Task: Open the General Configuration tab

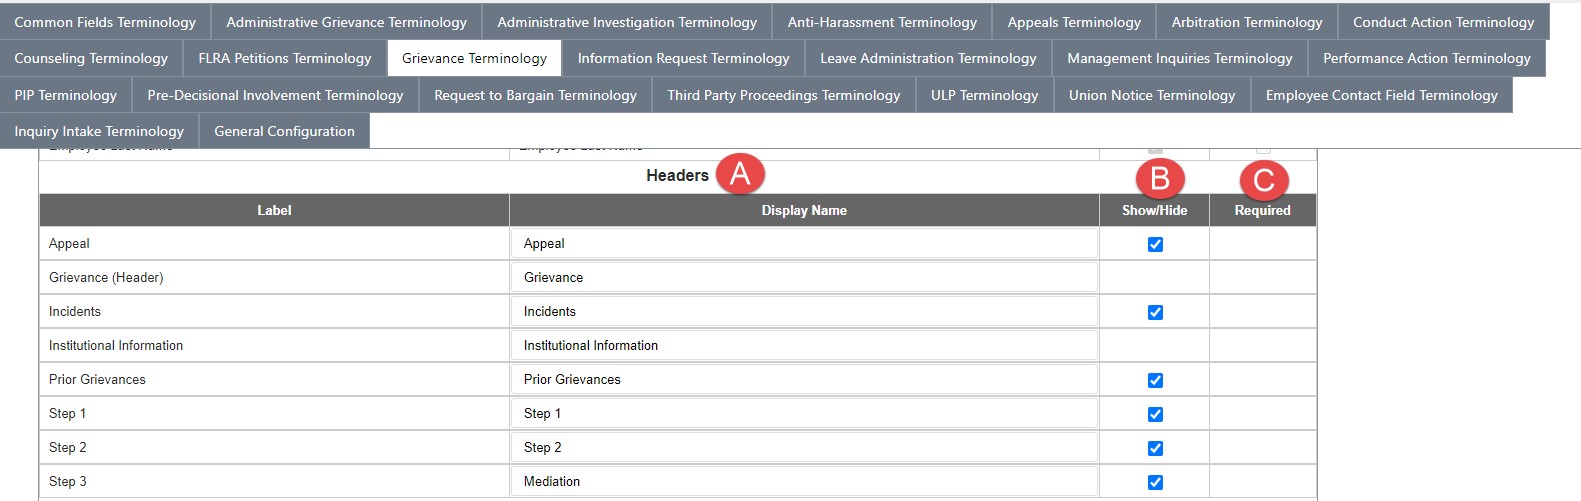Action: (x=284, y=131)
